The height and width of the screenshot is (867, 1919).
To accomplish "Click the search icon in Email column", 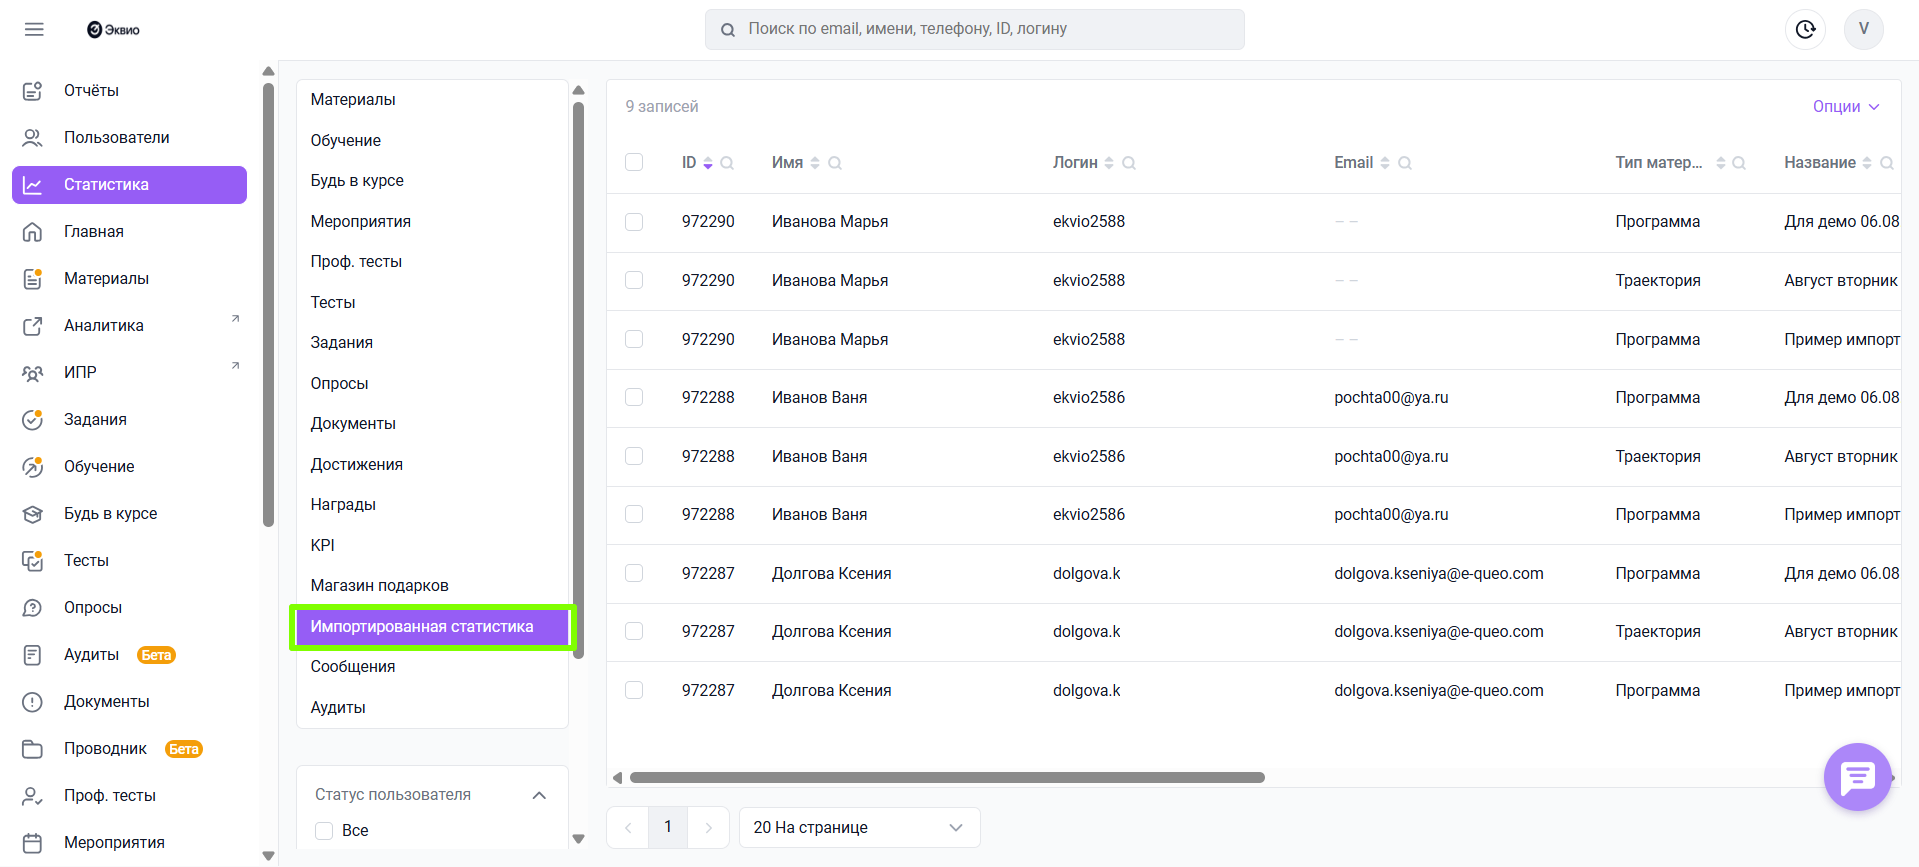I will click(1404, 163).
